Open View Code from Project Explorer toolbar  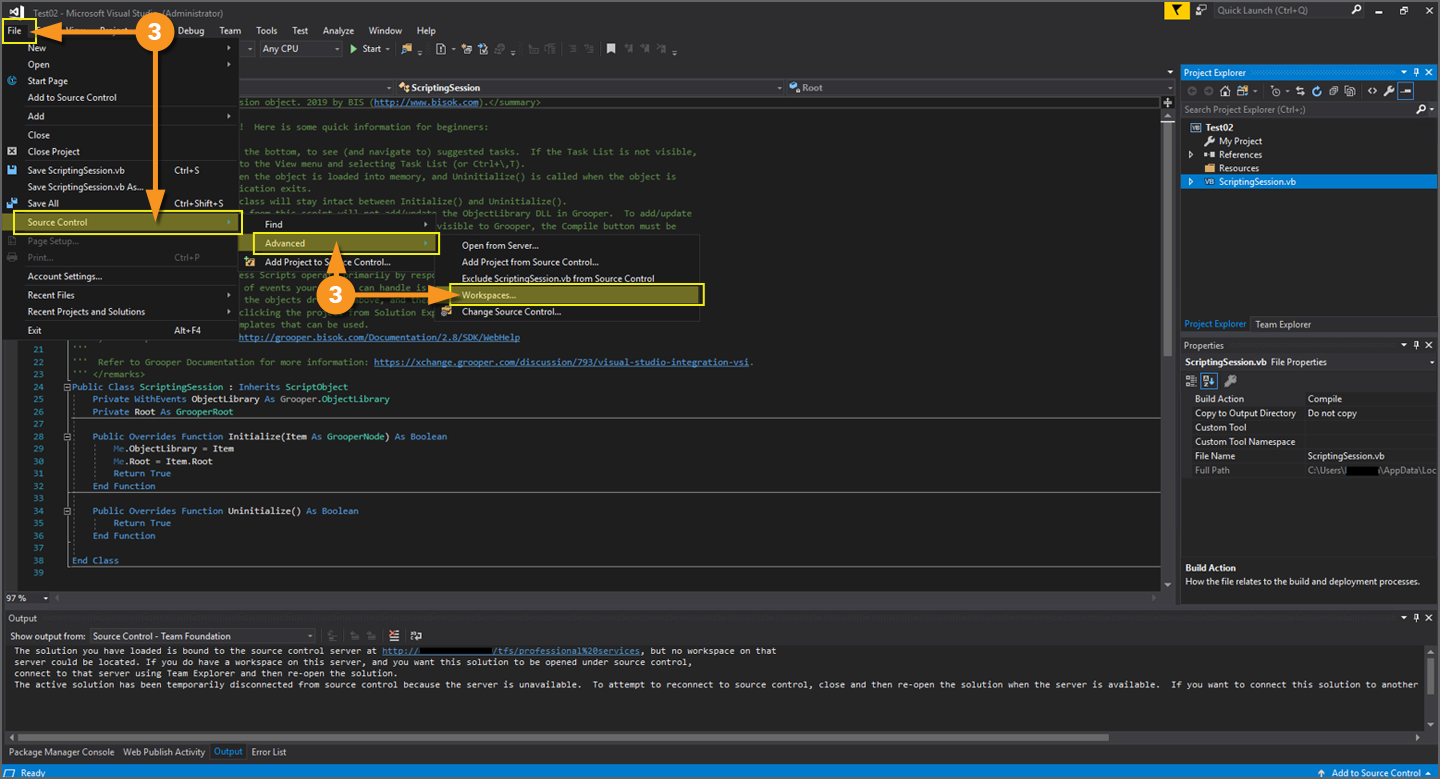tap(1372, 91)
